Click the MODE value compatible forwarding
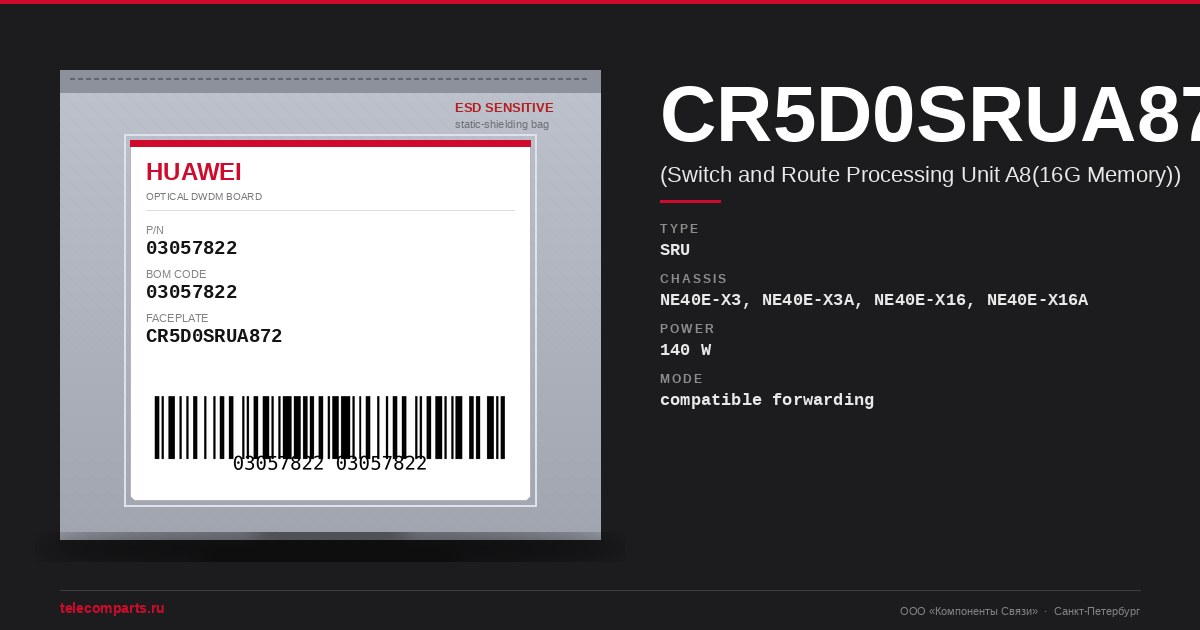1200x630 pixels. point(767,400)
